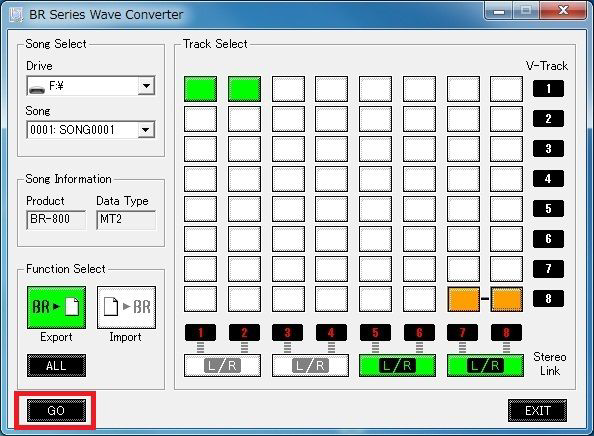Select the Export BR-to-file function icon

56,307
